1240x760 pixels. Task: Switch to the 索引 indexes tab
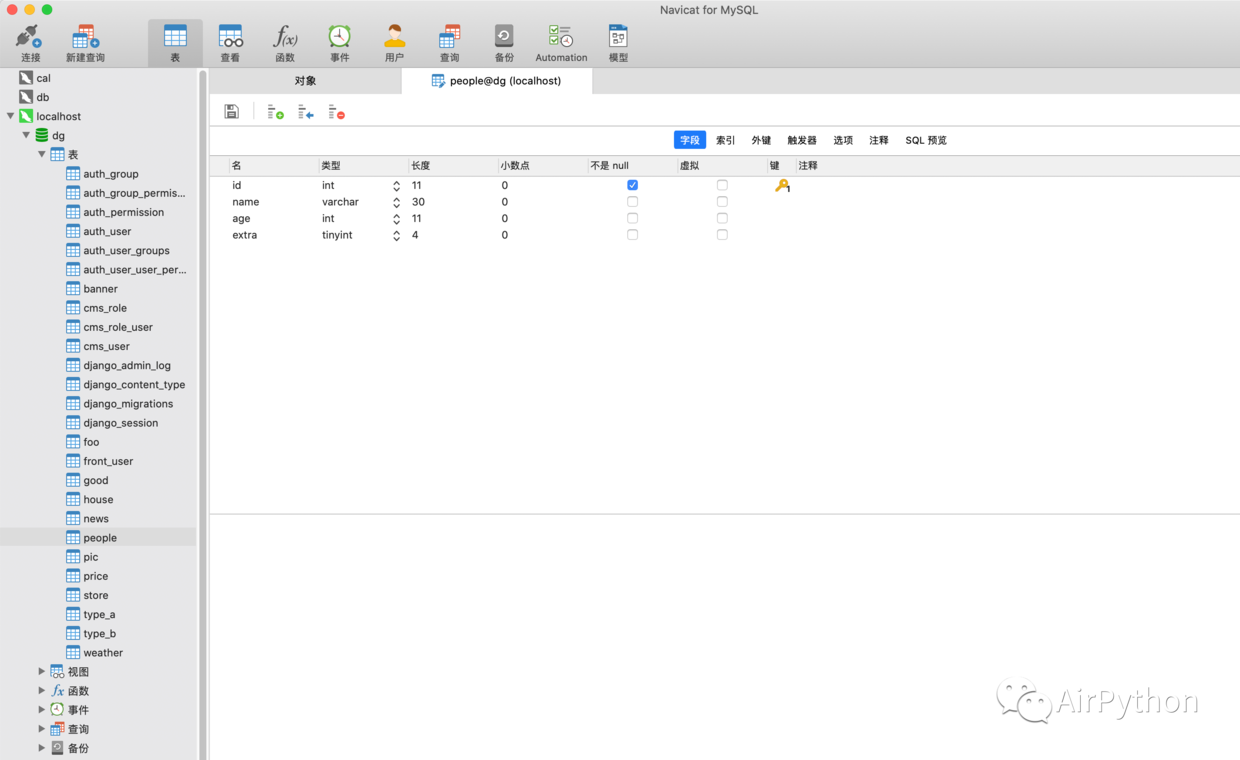tap(726, 140)
